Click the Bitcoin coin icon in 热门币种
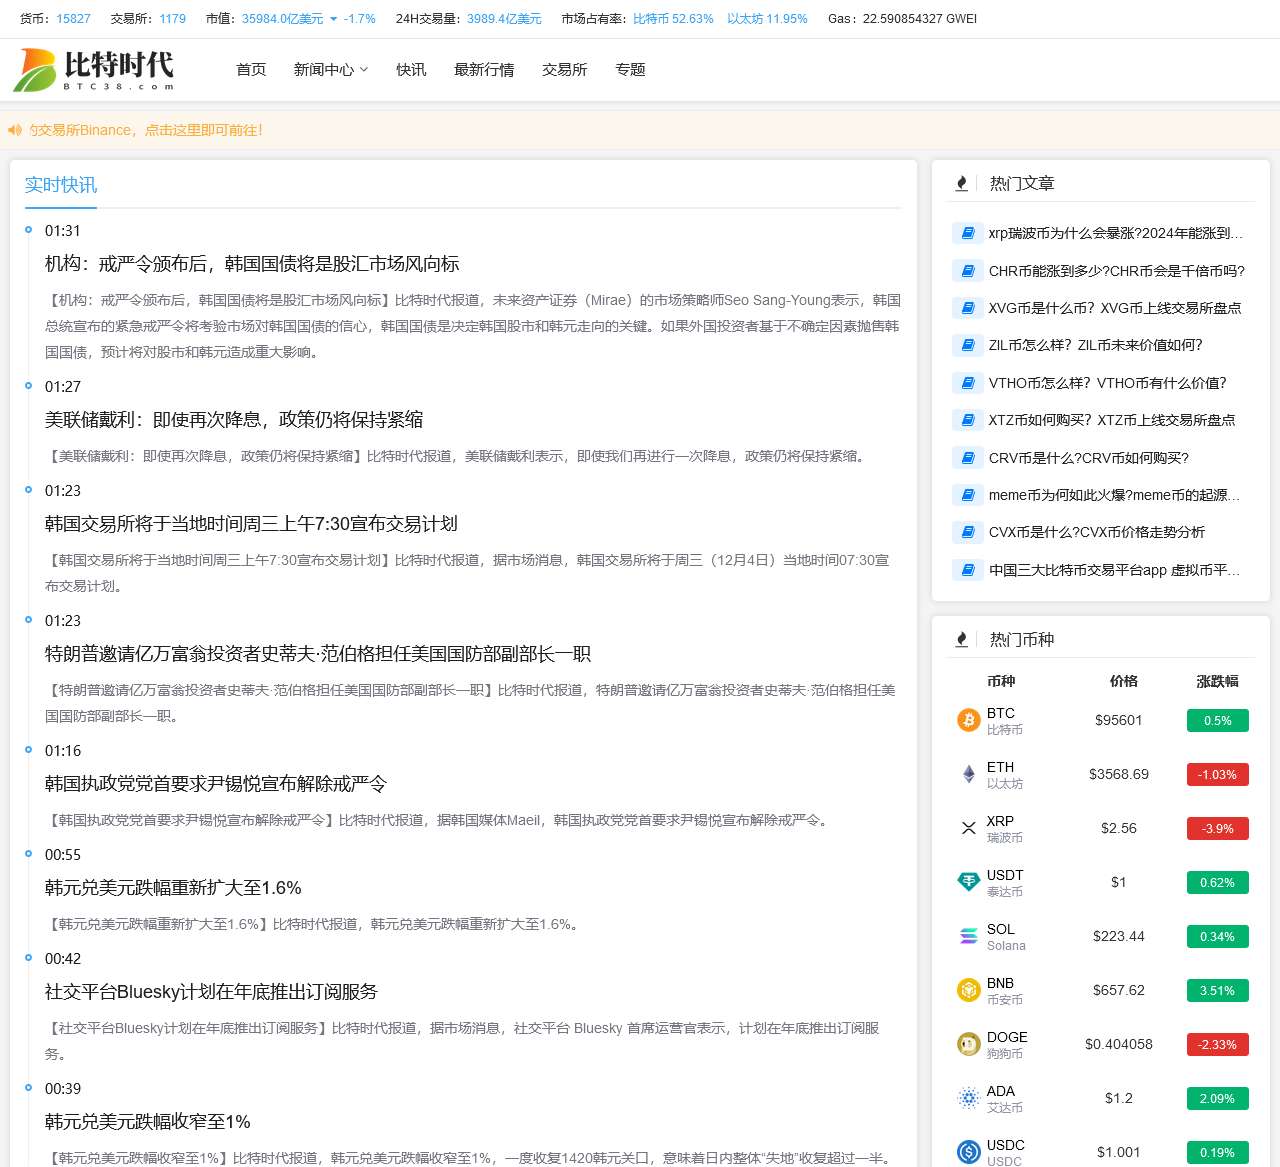 coord(968,720)
